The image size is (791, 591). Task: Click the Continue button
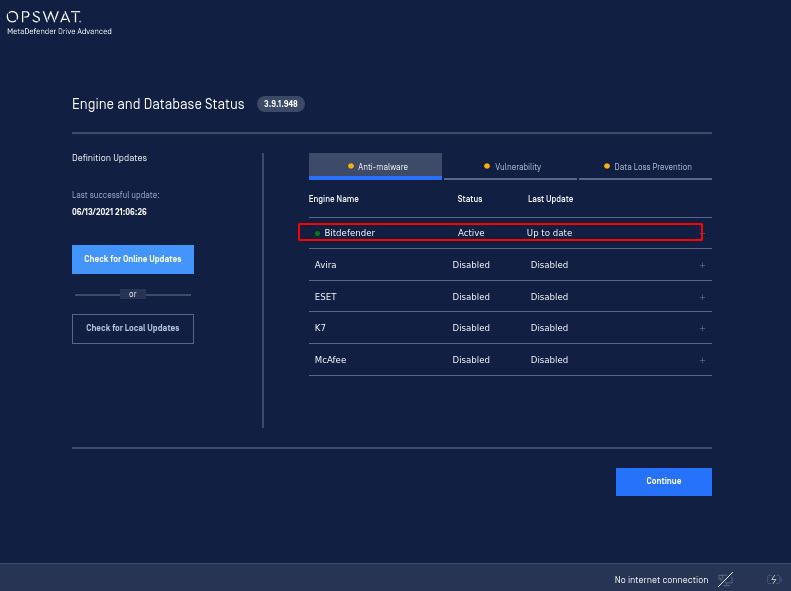click(663, 482)
